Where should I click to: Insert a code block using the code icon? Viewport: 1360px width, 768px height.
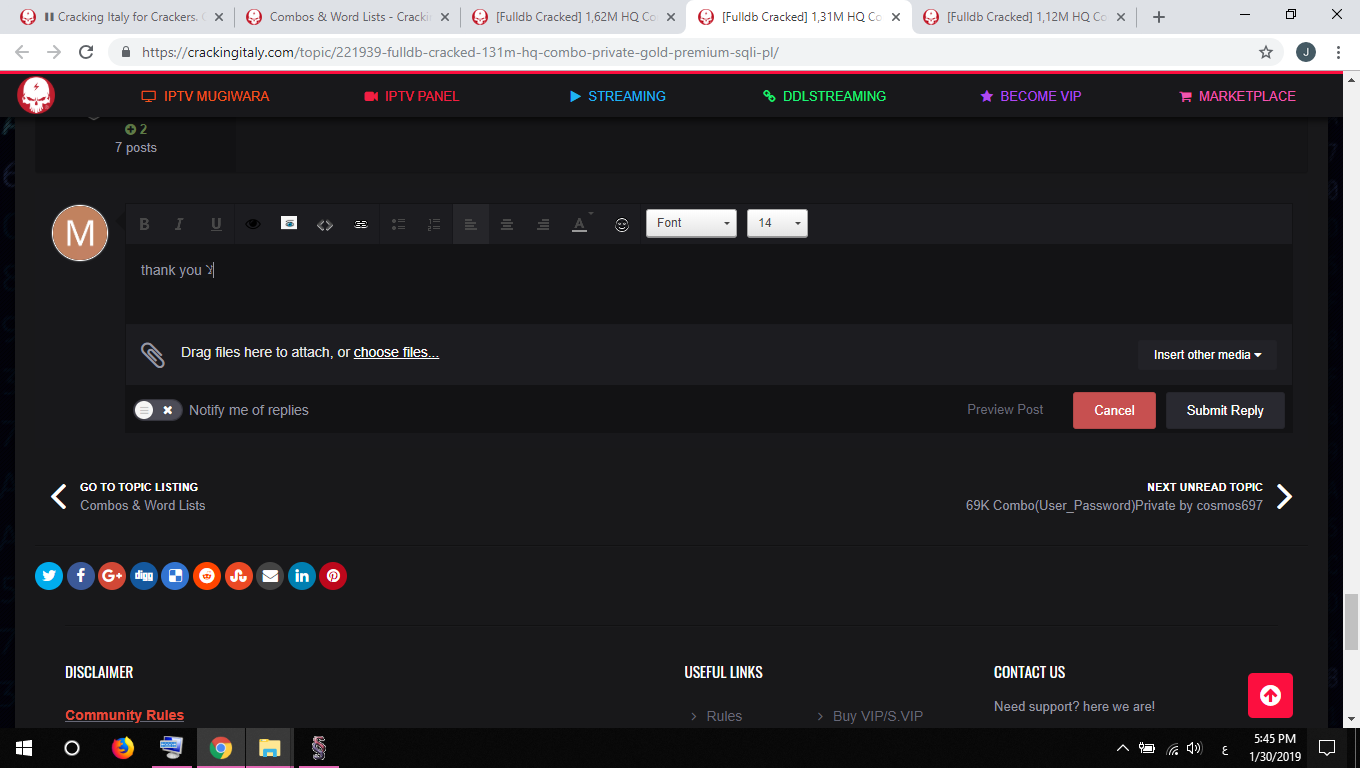(x=325, y=225)
